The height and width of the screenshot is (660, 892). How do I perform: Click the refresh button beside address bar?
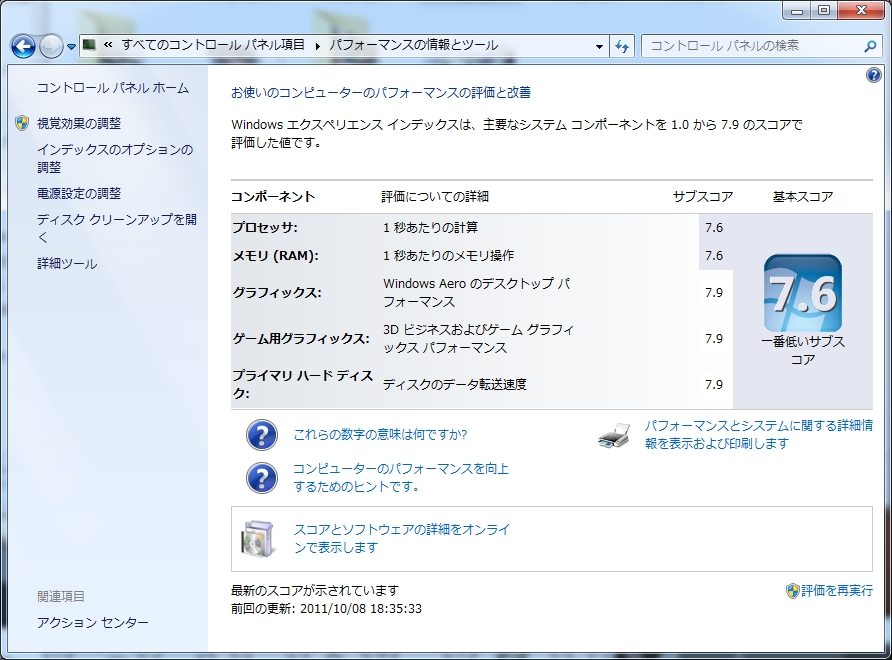(x=622, y=46)
